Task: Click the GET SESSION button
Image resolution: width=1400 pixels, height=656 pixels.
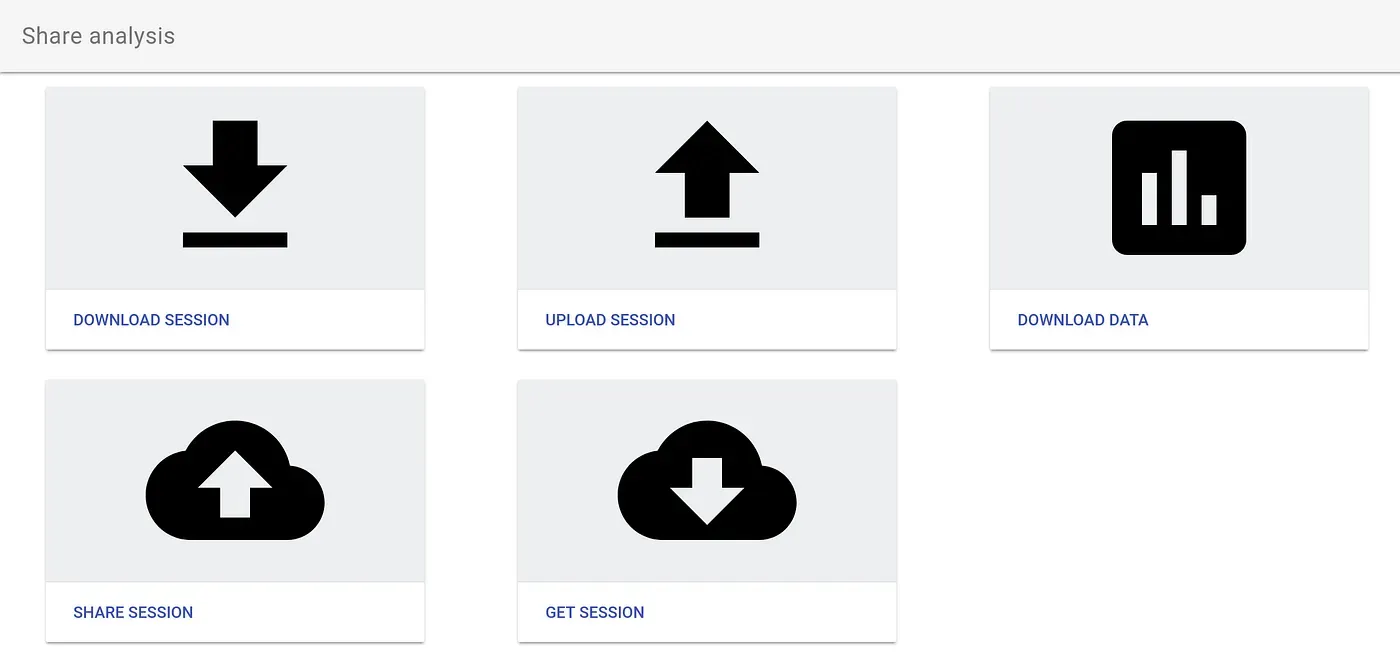Action: point(595,612)
